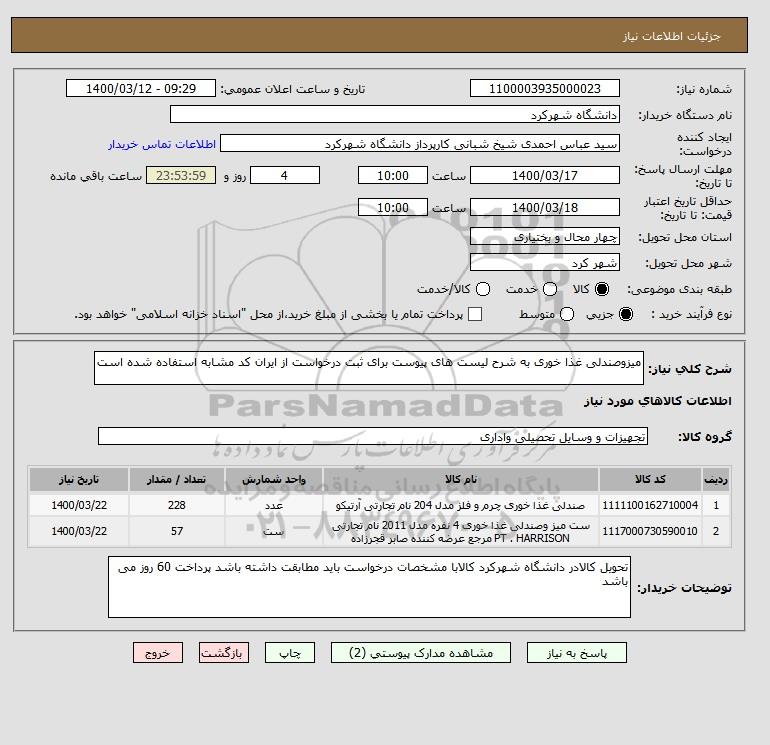770x745 pixels.
Task: Click the تاریخ نیاز column header
Action: click(79, 479)
